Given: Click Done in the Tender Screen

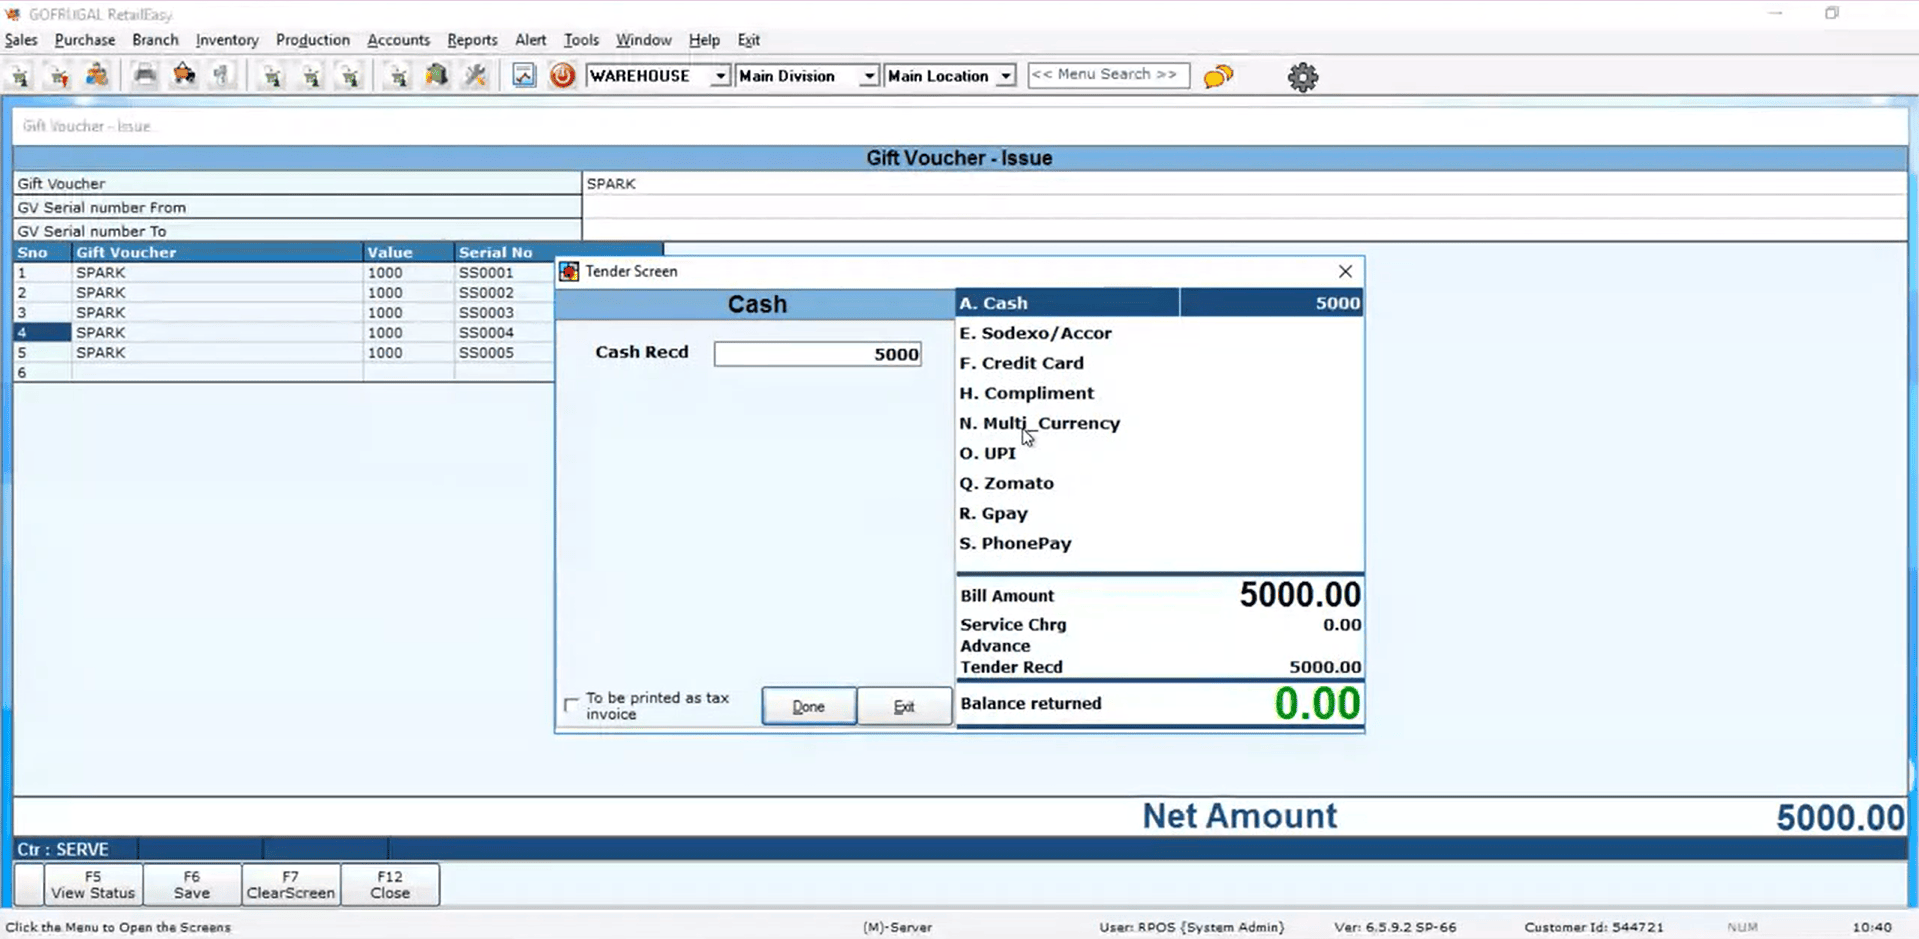Looking at the screenshot, I should coord(808,706).
